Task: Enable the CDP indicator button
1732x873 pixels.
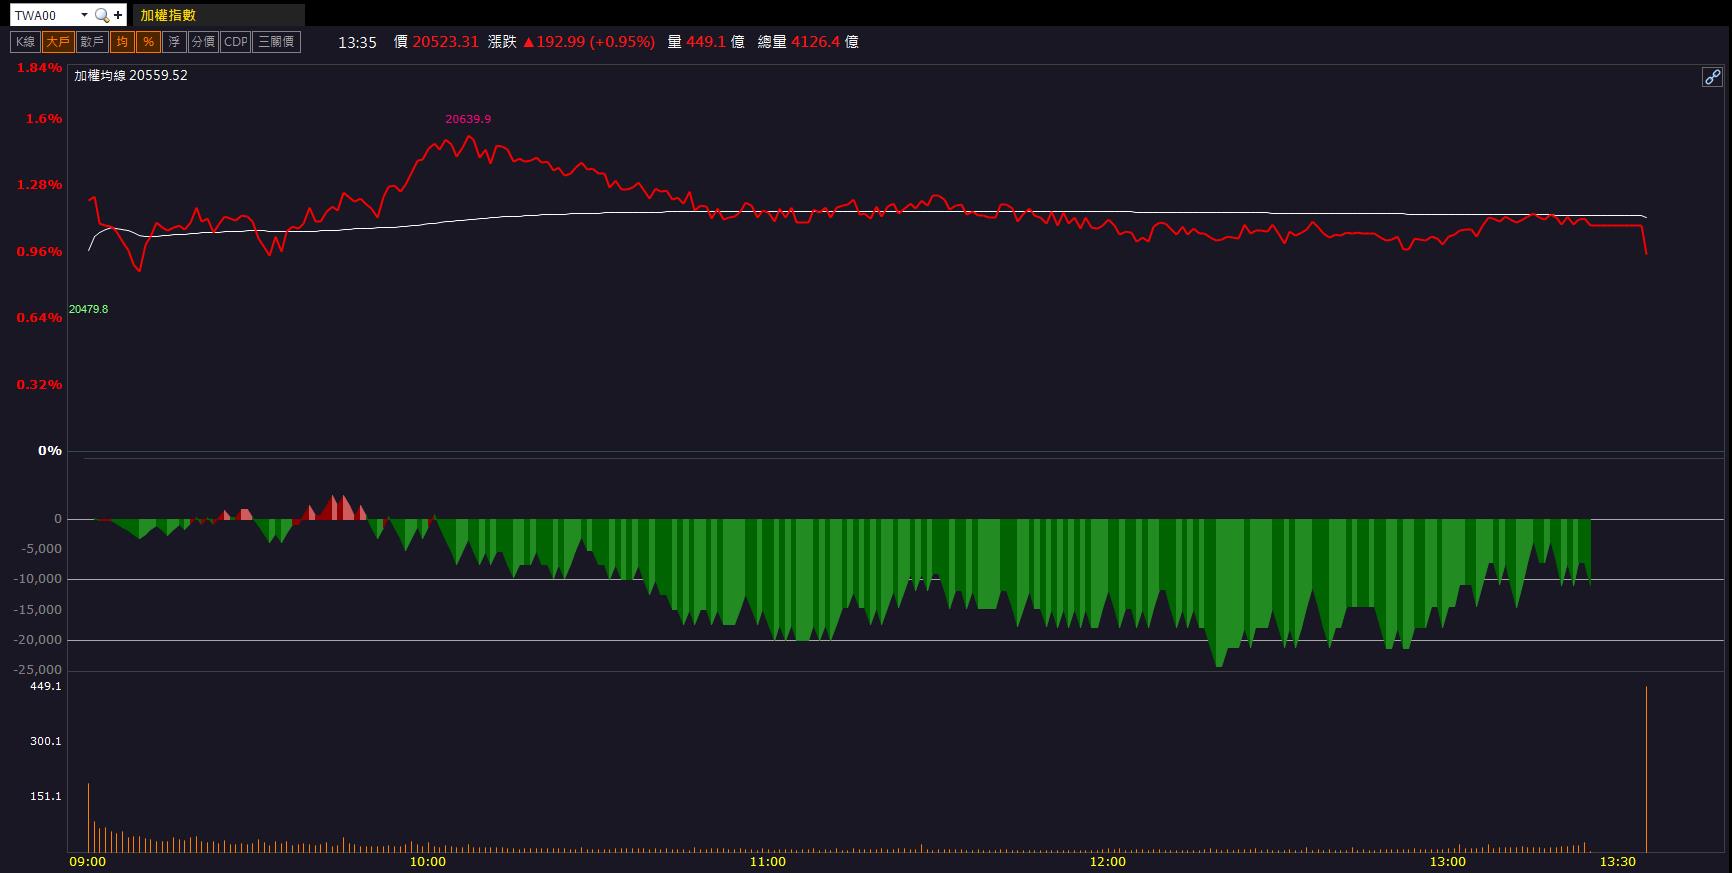Action: point(236,42)
